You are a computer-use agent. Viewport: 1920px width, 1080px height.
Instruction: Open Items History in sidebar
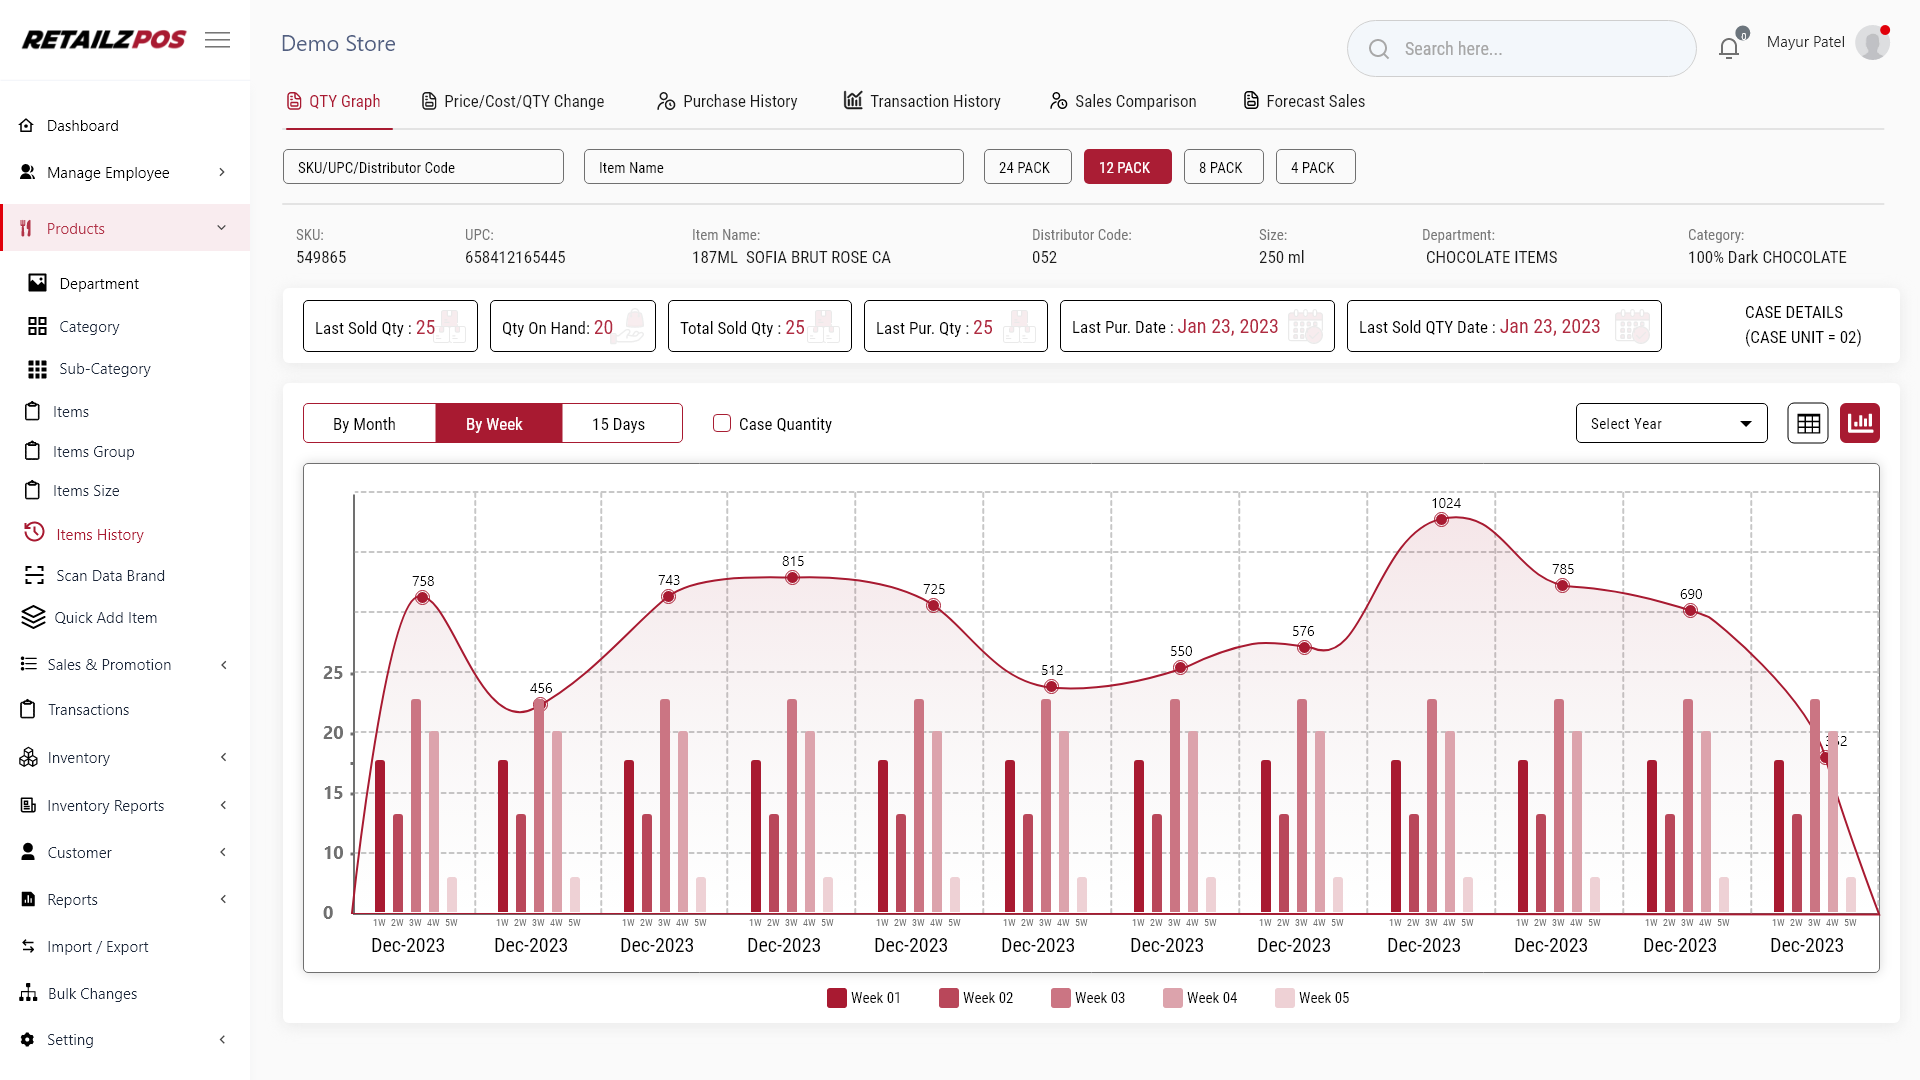[99, 534]
